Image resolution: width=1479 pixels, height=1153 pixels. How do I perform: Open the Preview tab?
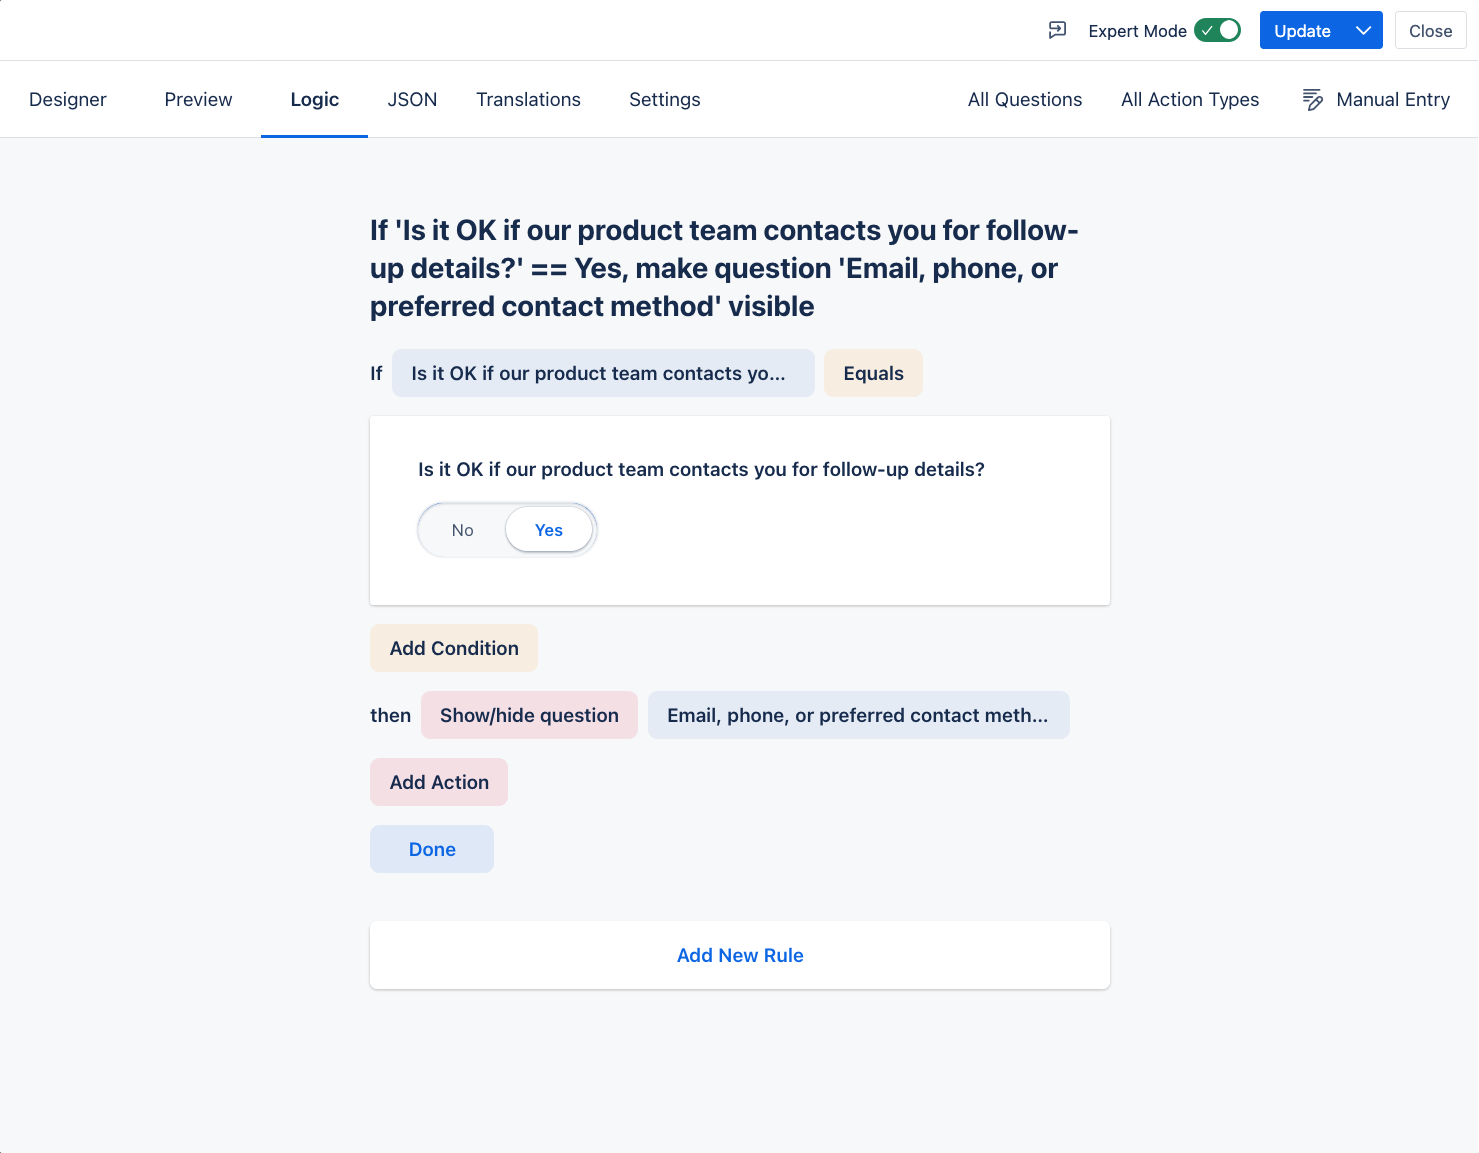198,100
